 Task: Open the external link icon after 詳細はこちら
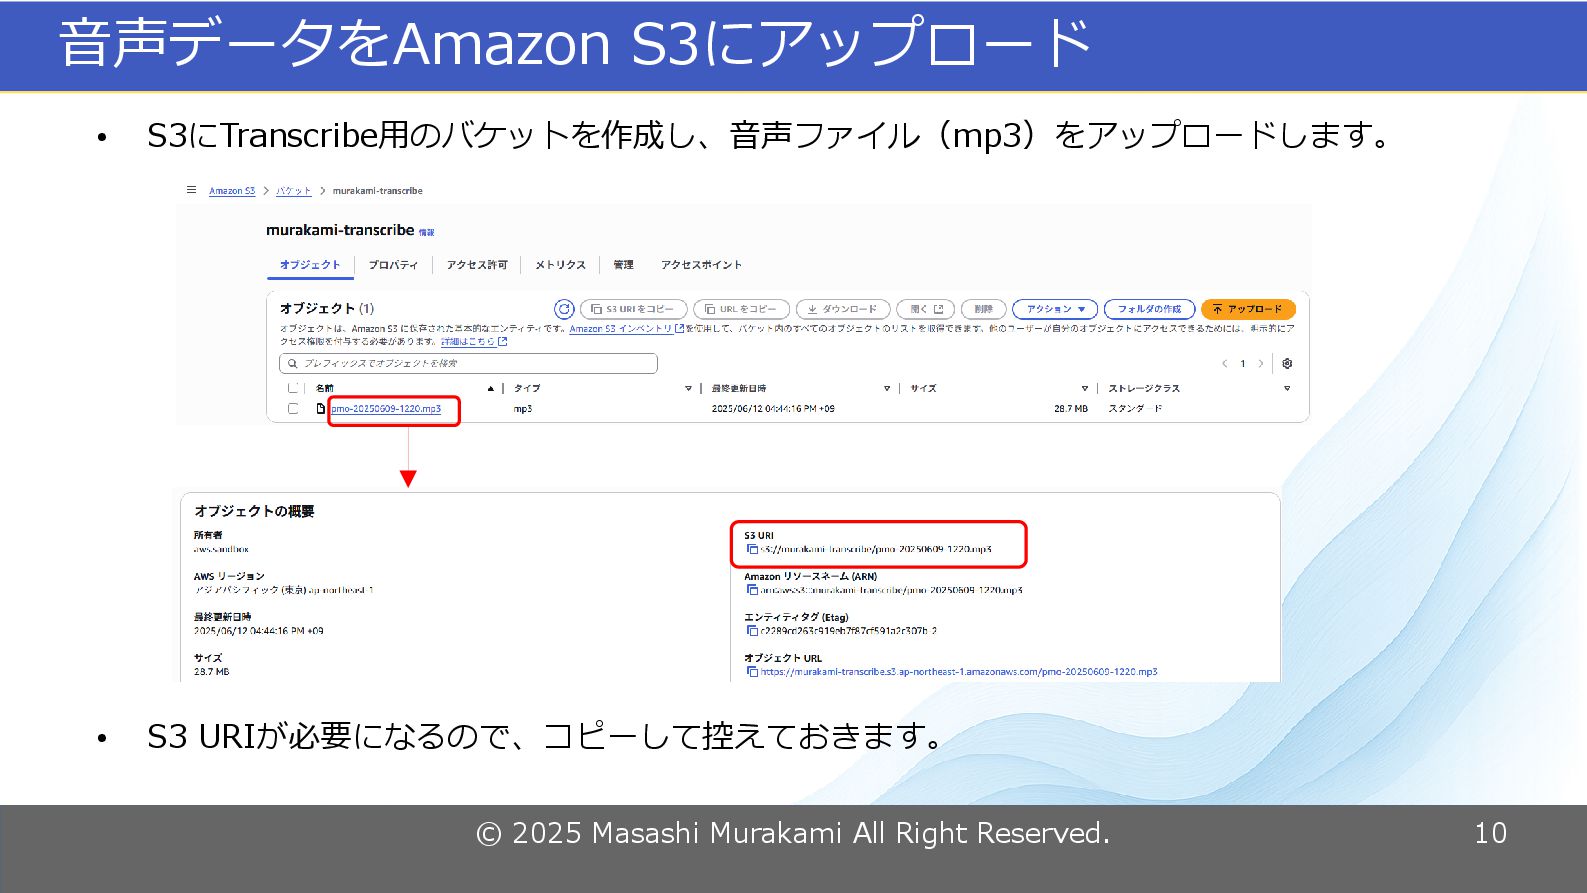pos(502,341)
